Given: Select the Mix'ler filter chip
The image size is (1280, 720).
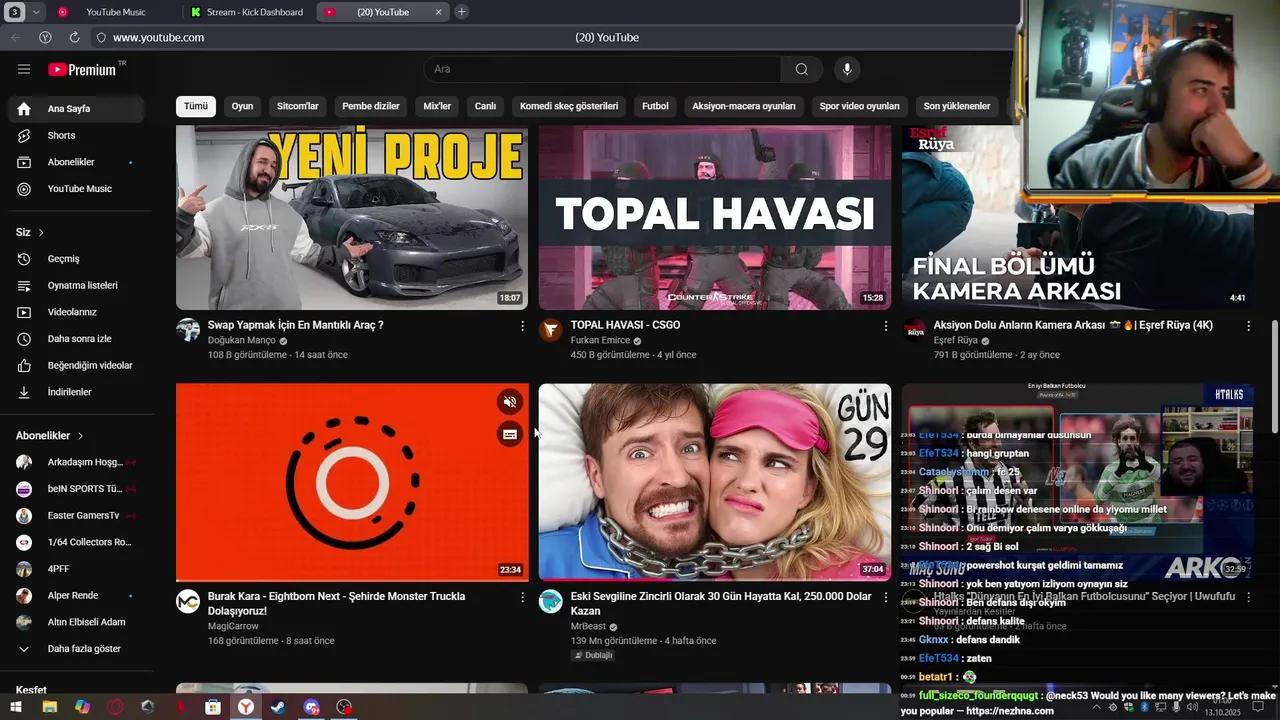Looking at the screenshot, I should point(437,106).
